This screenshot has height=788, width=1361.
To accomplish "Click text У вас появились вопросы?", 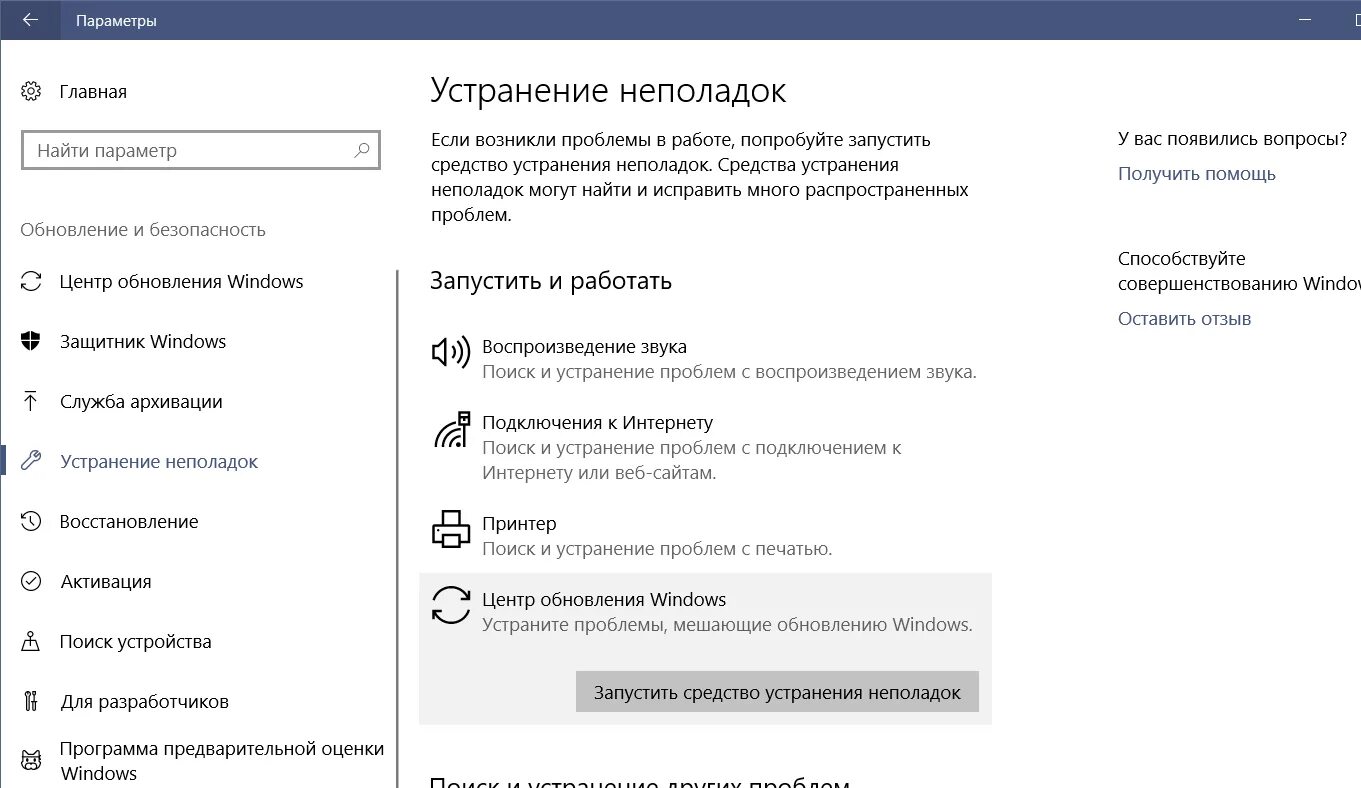I will [1233, 140].
